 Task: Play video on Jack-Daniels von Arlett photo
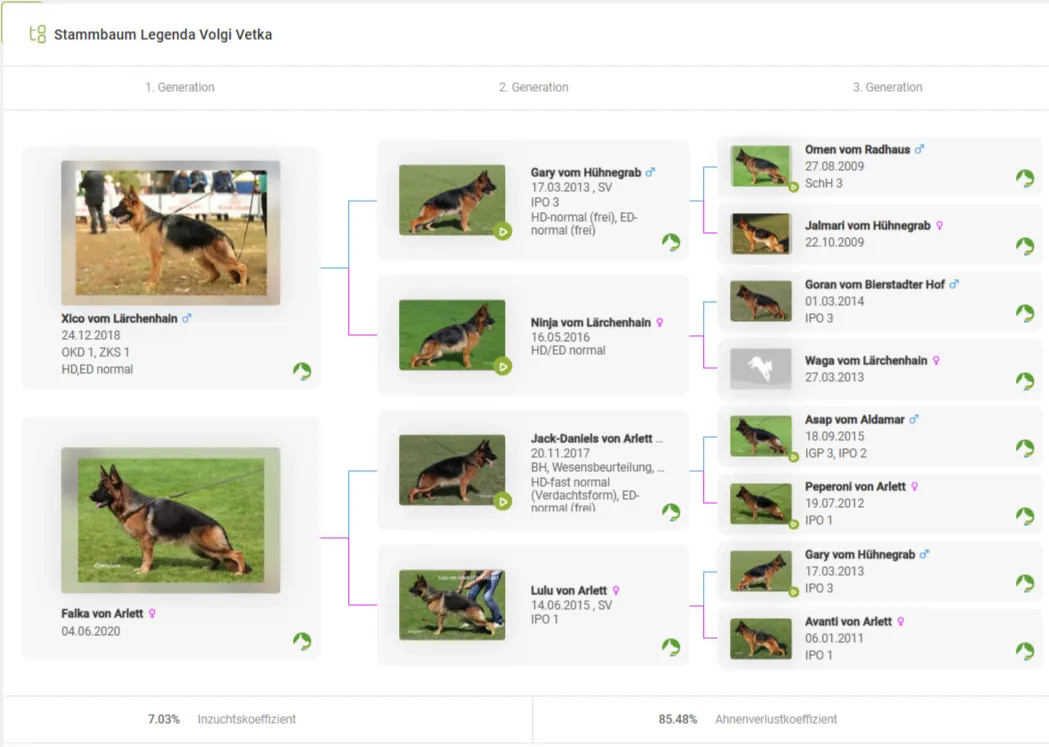click(503, 501)
